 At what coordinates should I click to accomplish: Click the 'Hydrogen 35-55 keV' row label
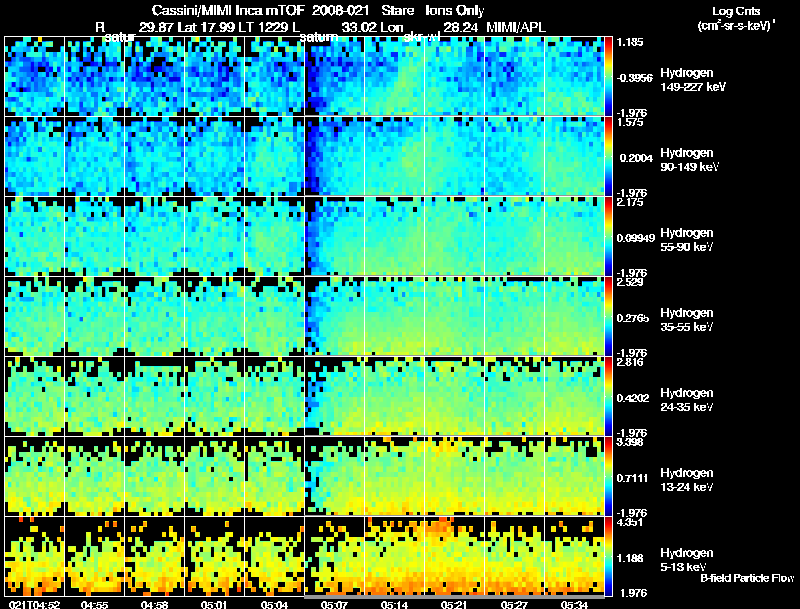pyautogui.click(x=687, y=320)
